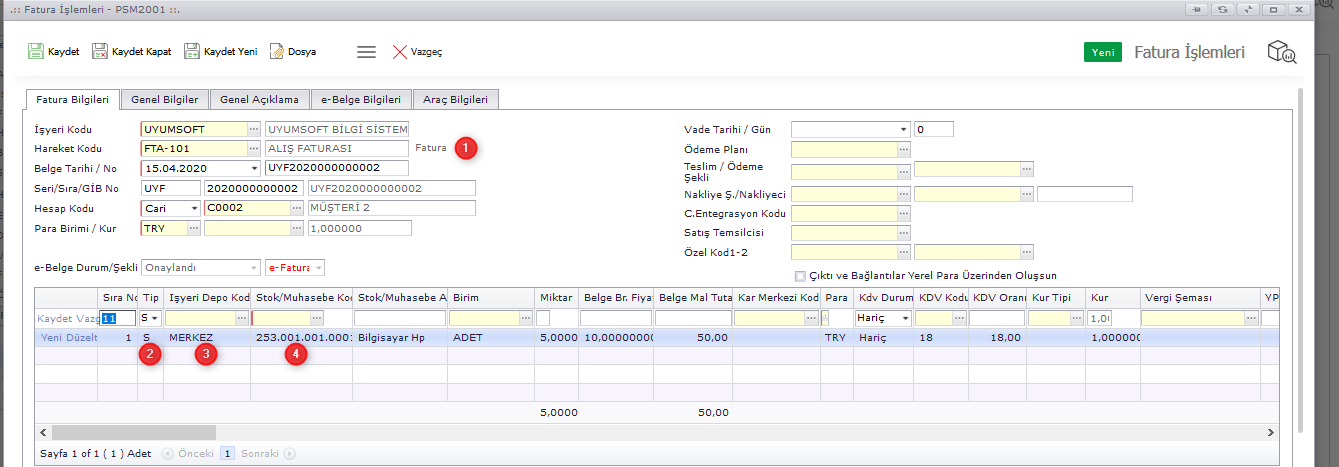Toggle Çıktı ve Bağlantılar Yerel Para checkbox
The width and height of the screenshot is (1339, 467).
click(799, 276)
